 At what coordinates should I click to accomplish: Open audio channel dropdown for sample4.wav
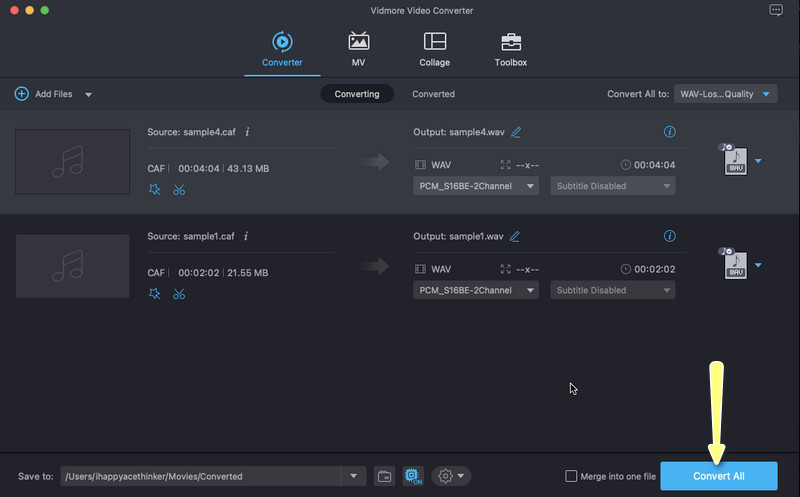(476, 186)
